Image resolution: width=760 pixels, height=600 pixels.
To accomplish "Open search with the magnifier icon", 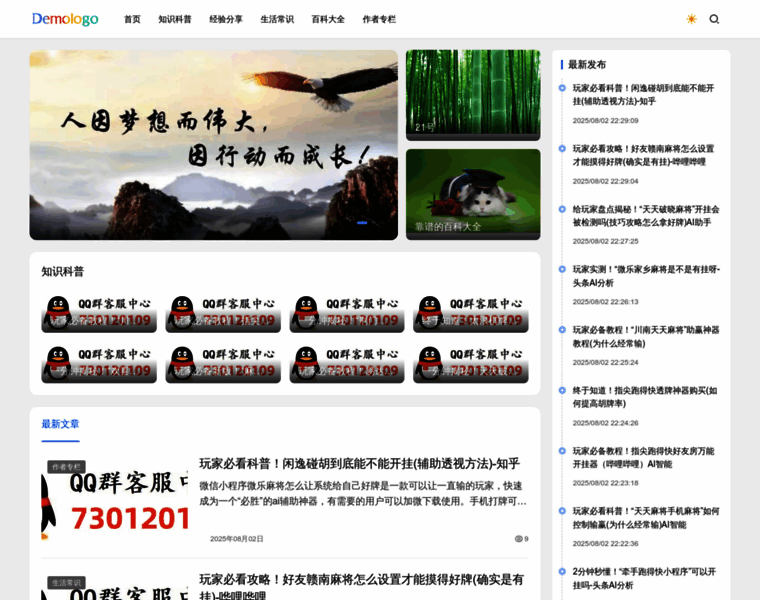I will click(714, 19).
